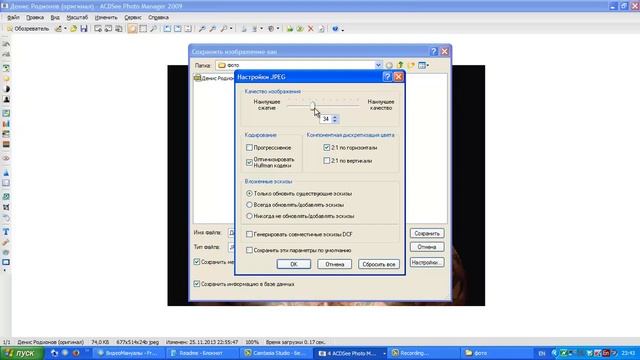Increase JPEG quality value with spinner up arrow
The height and width of the screenshot is (360, 640).
coord(335,117)
